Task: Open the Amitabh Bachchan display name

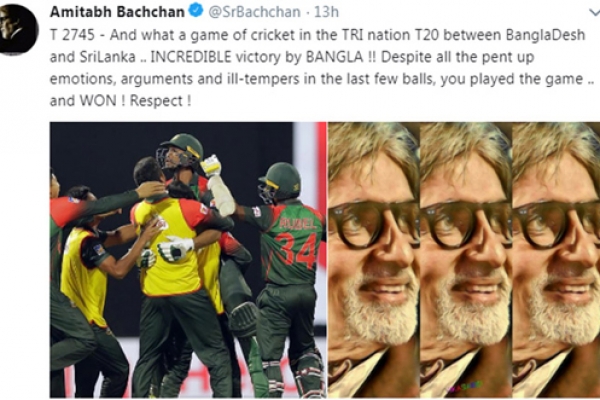Action: tap(117, 12)
